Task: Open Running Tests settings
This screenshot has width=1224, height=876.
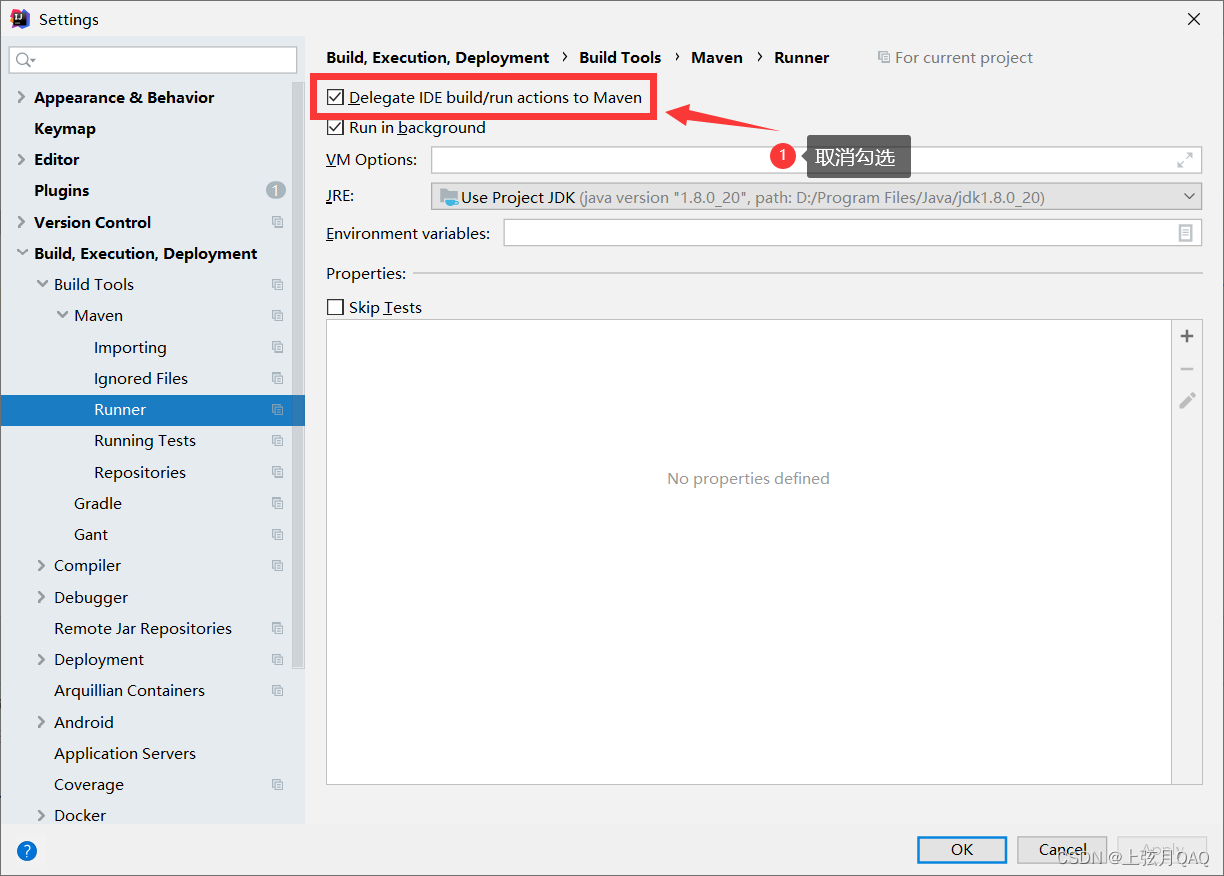Action: pyautogui.click(x=145, y=440)
